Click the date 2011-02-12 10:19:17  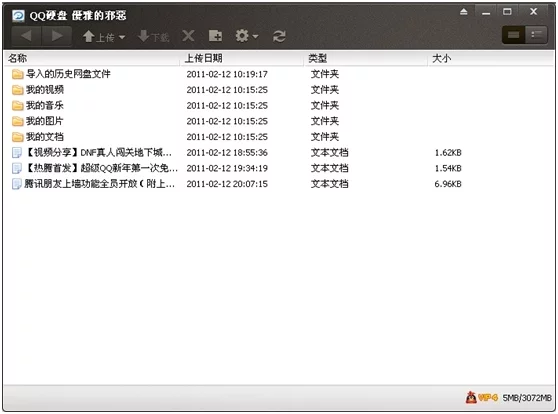tap(227, 74)
